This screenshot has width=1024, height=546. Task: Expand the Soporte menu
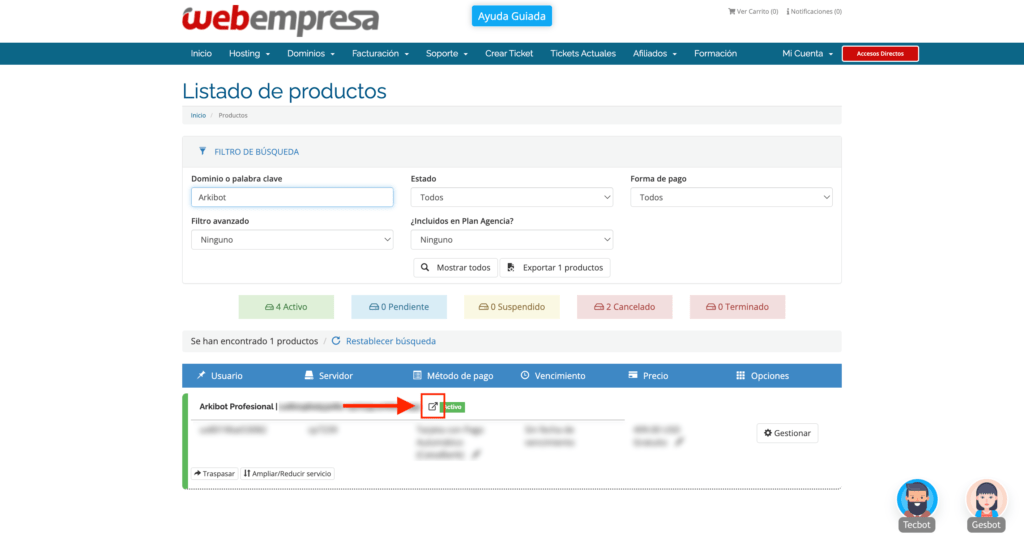[447, 54]
